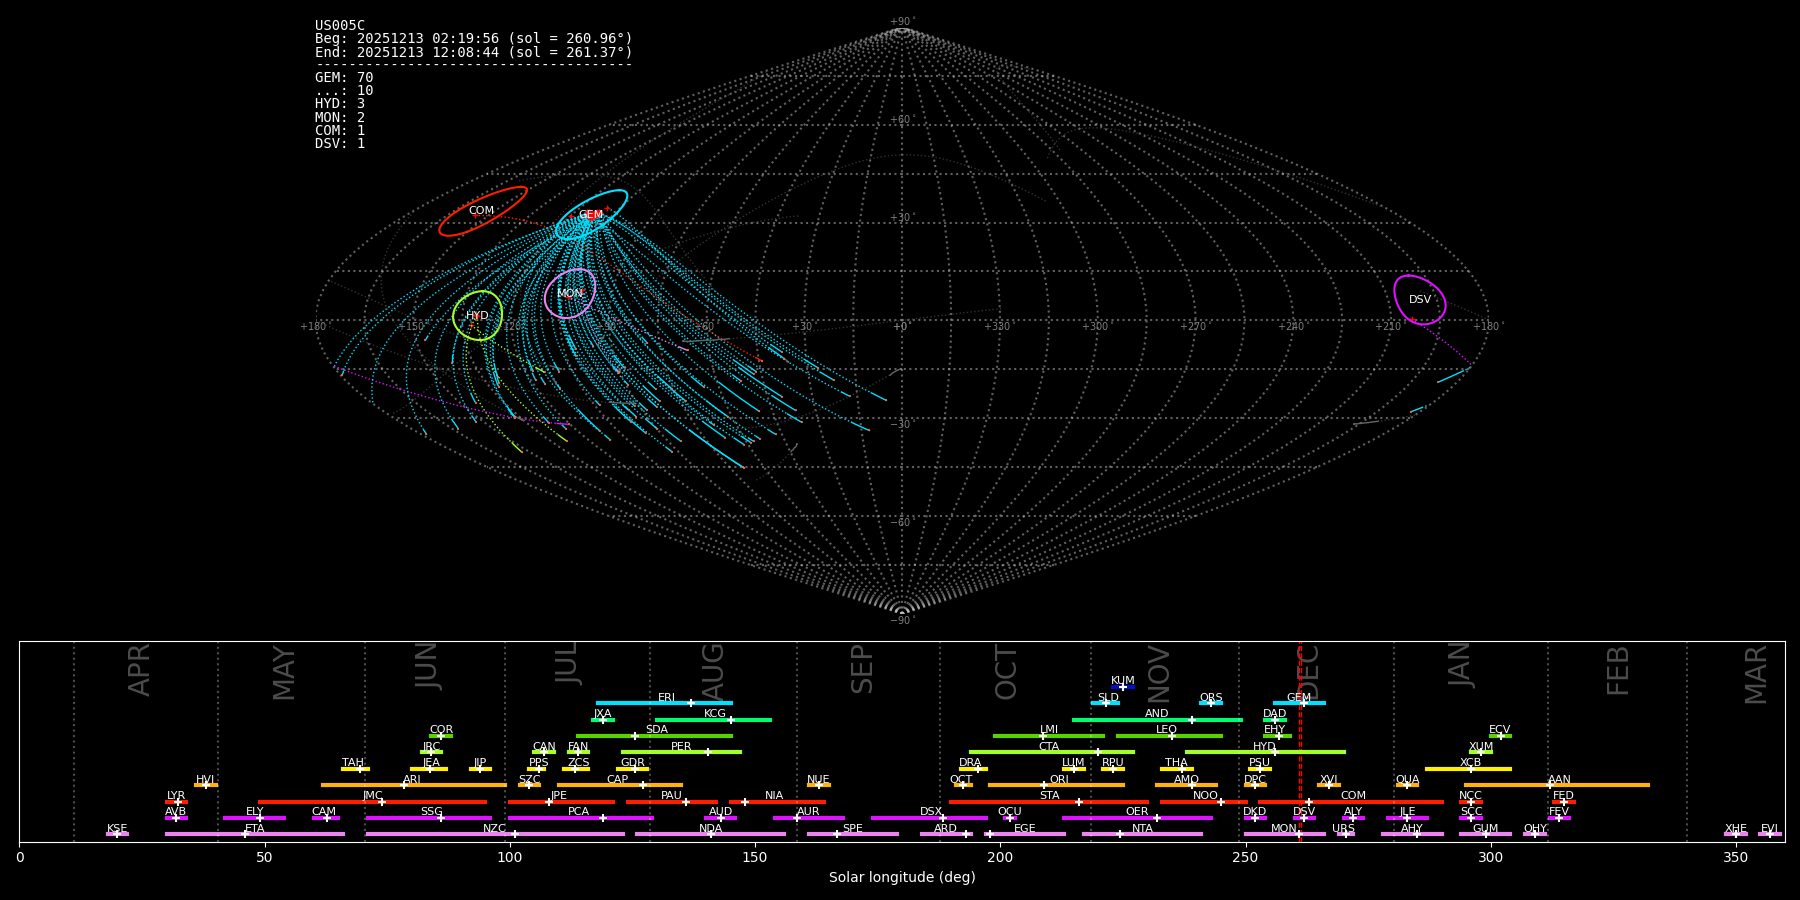Click the 'HYD: 3' legend entry

coord(340,104)
